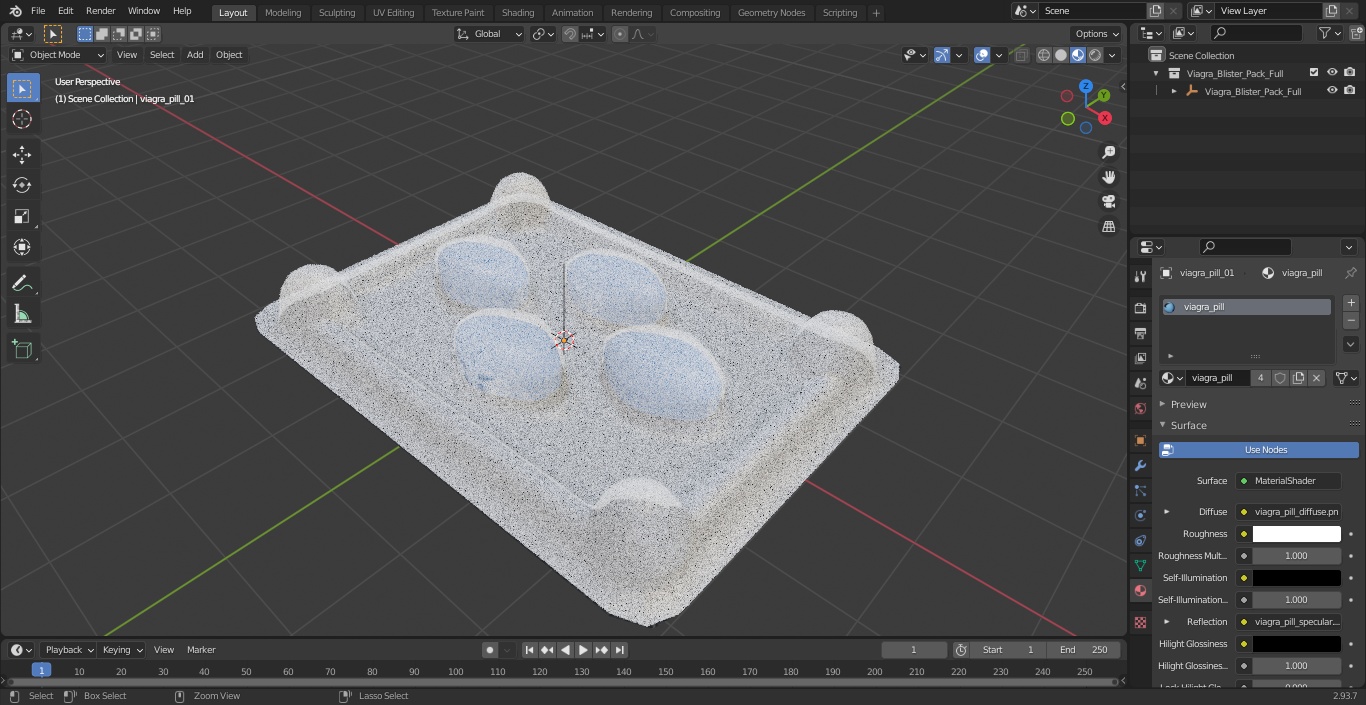Open the Object Mode dropdown
This screenshot has height=705, width=1366.
tap(57, 55)
